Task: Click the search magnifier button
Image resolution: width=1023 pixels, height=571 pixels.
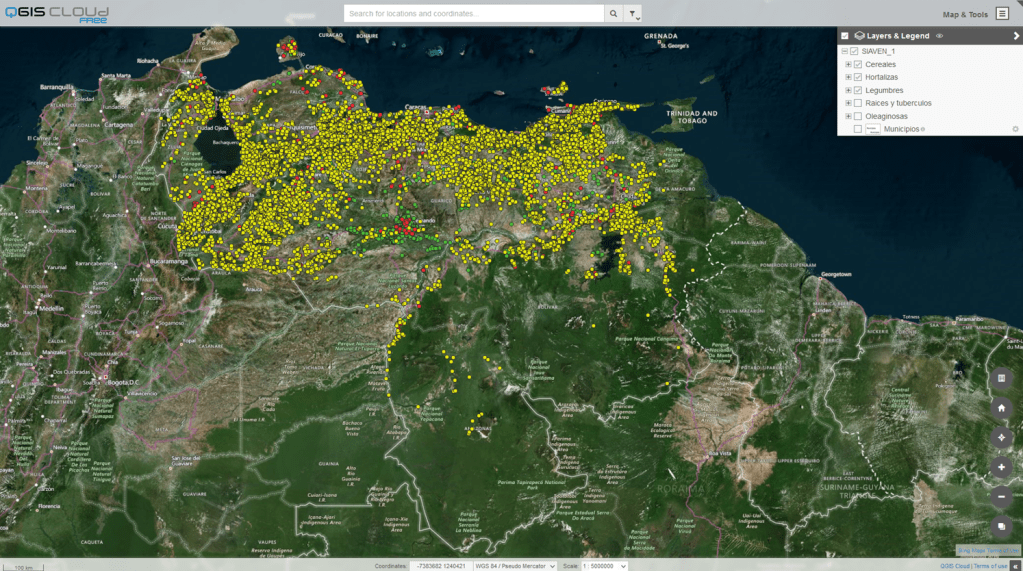Action: pyautogui.click(x=613, y=14)
